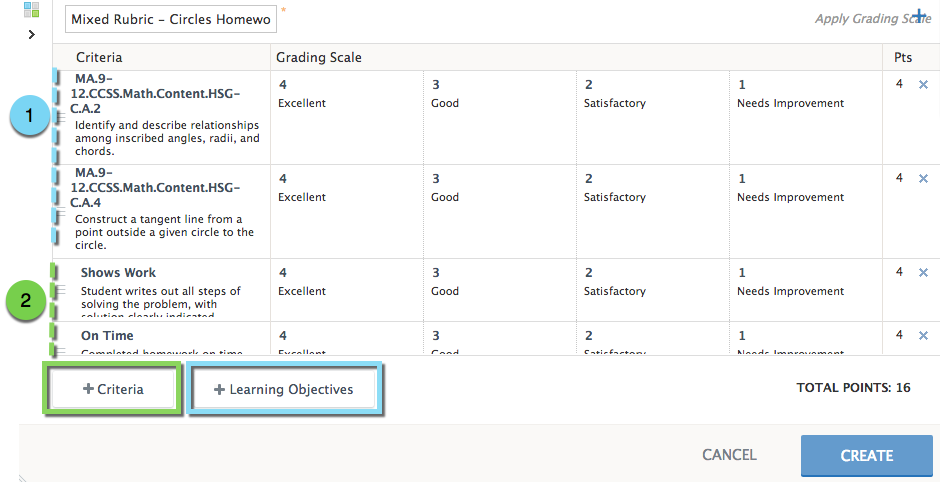Viewport: 940px width, 482px height.
Task: Click the drag handle for the HSG-C.A.4 row
Action: coord(60,212)
